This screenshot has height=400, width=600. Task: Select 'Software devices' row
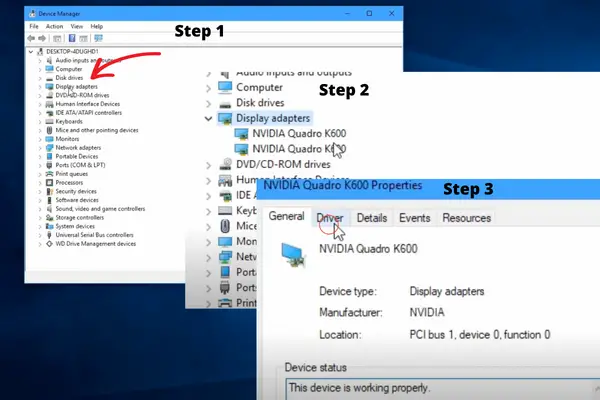coord(77,200)
